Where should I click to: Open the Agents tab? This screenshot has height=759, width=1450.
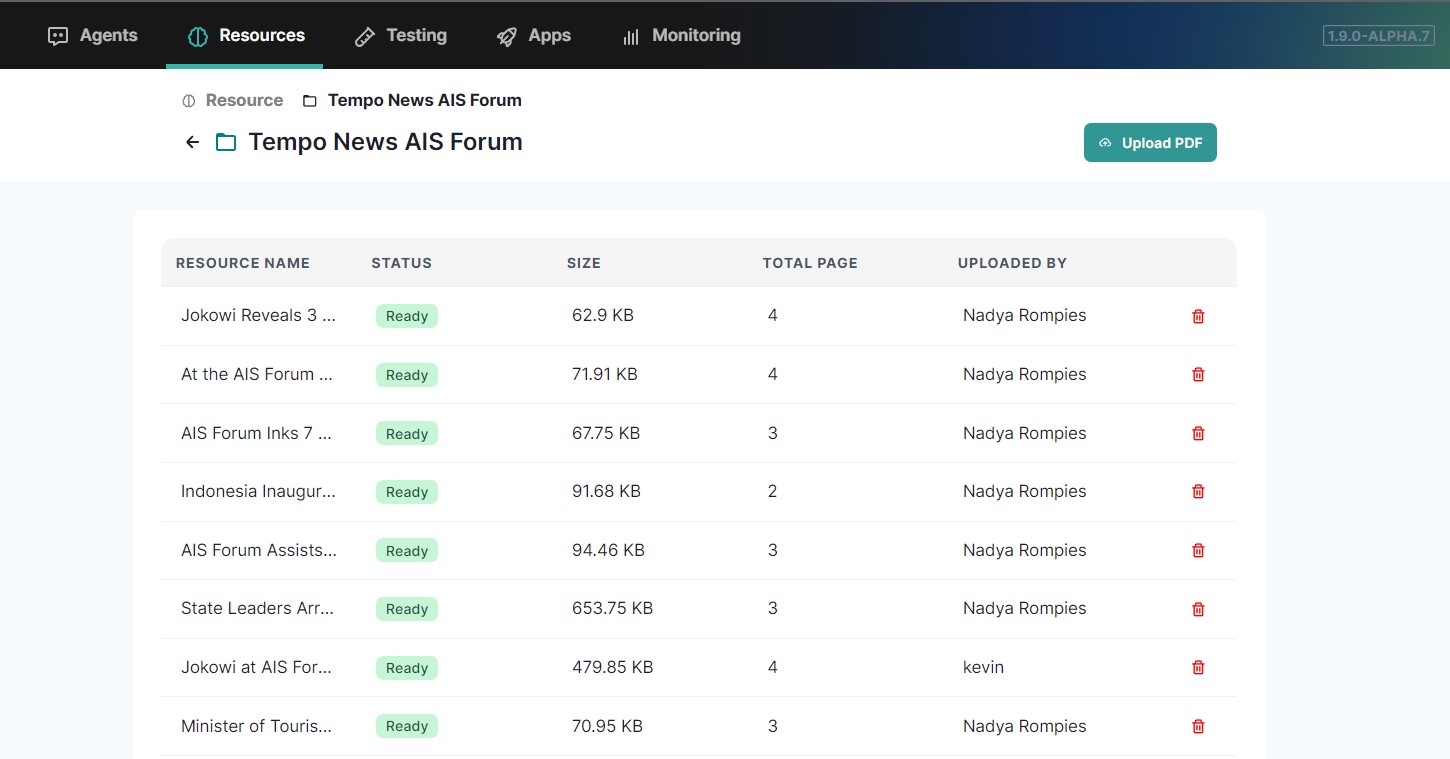tap(93, 36)
